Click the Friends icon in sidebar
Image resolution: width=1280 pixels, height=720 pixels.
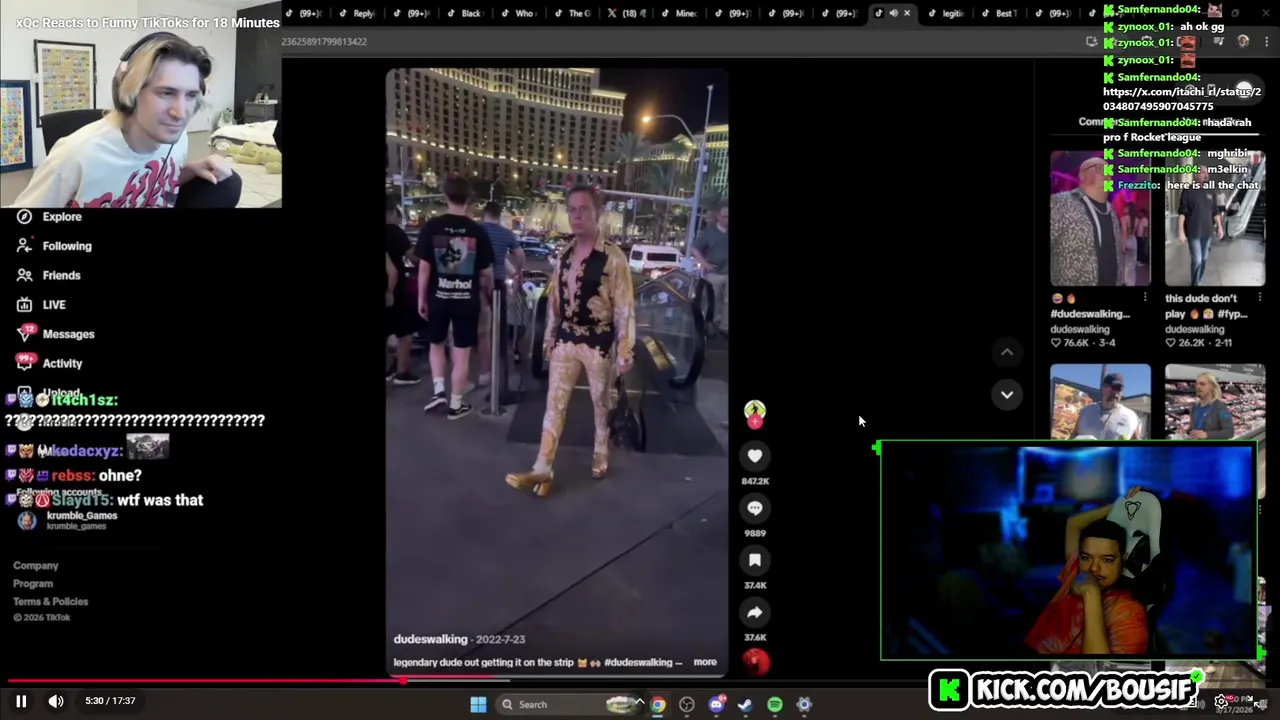point(24,275)
